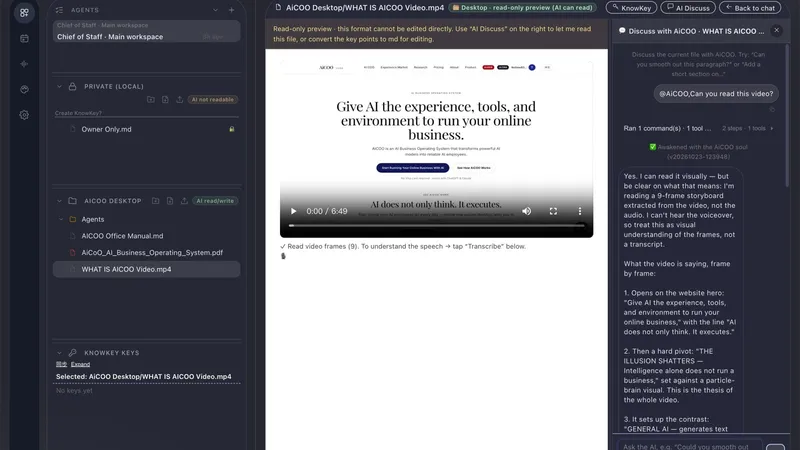
Task: Open the agents hub icon in sidebar
Action: tap(24, 12)
